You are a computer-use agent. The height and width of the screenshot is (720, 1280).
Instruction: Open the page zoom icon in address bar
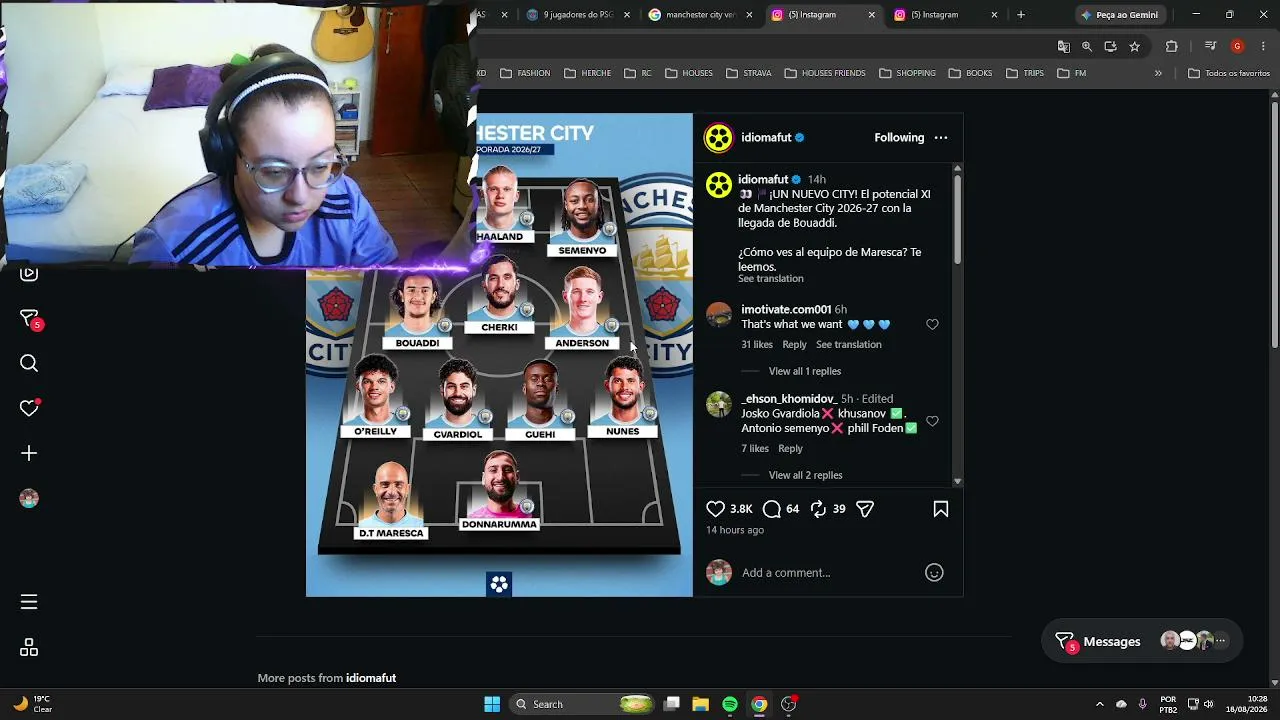(x=1087, y=46)
